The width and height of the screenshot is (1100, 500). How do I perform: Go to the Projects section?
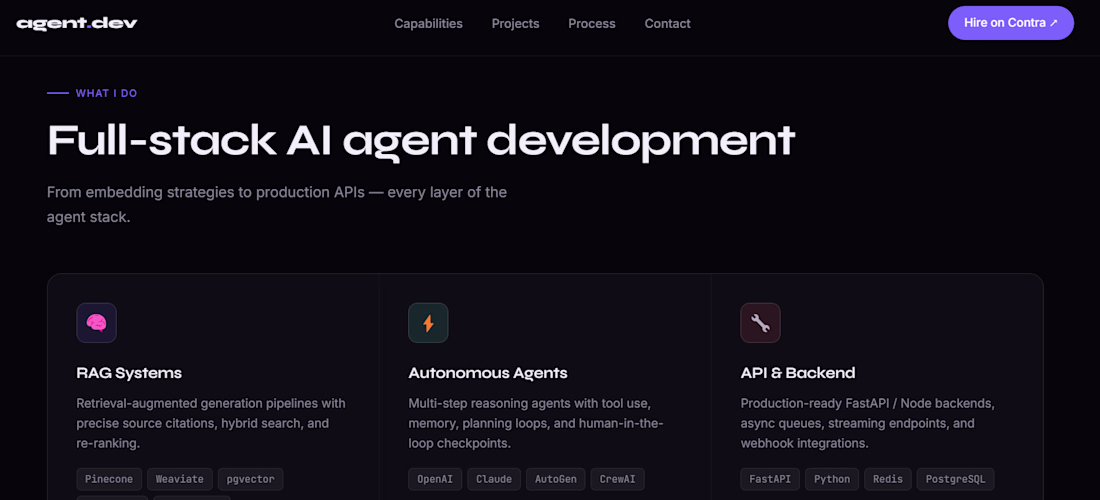[516, 24]
